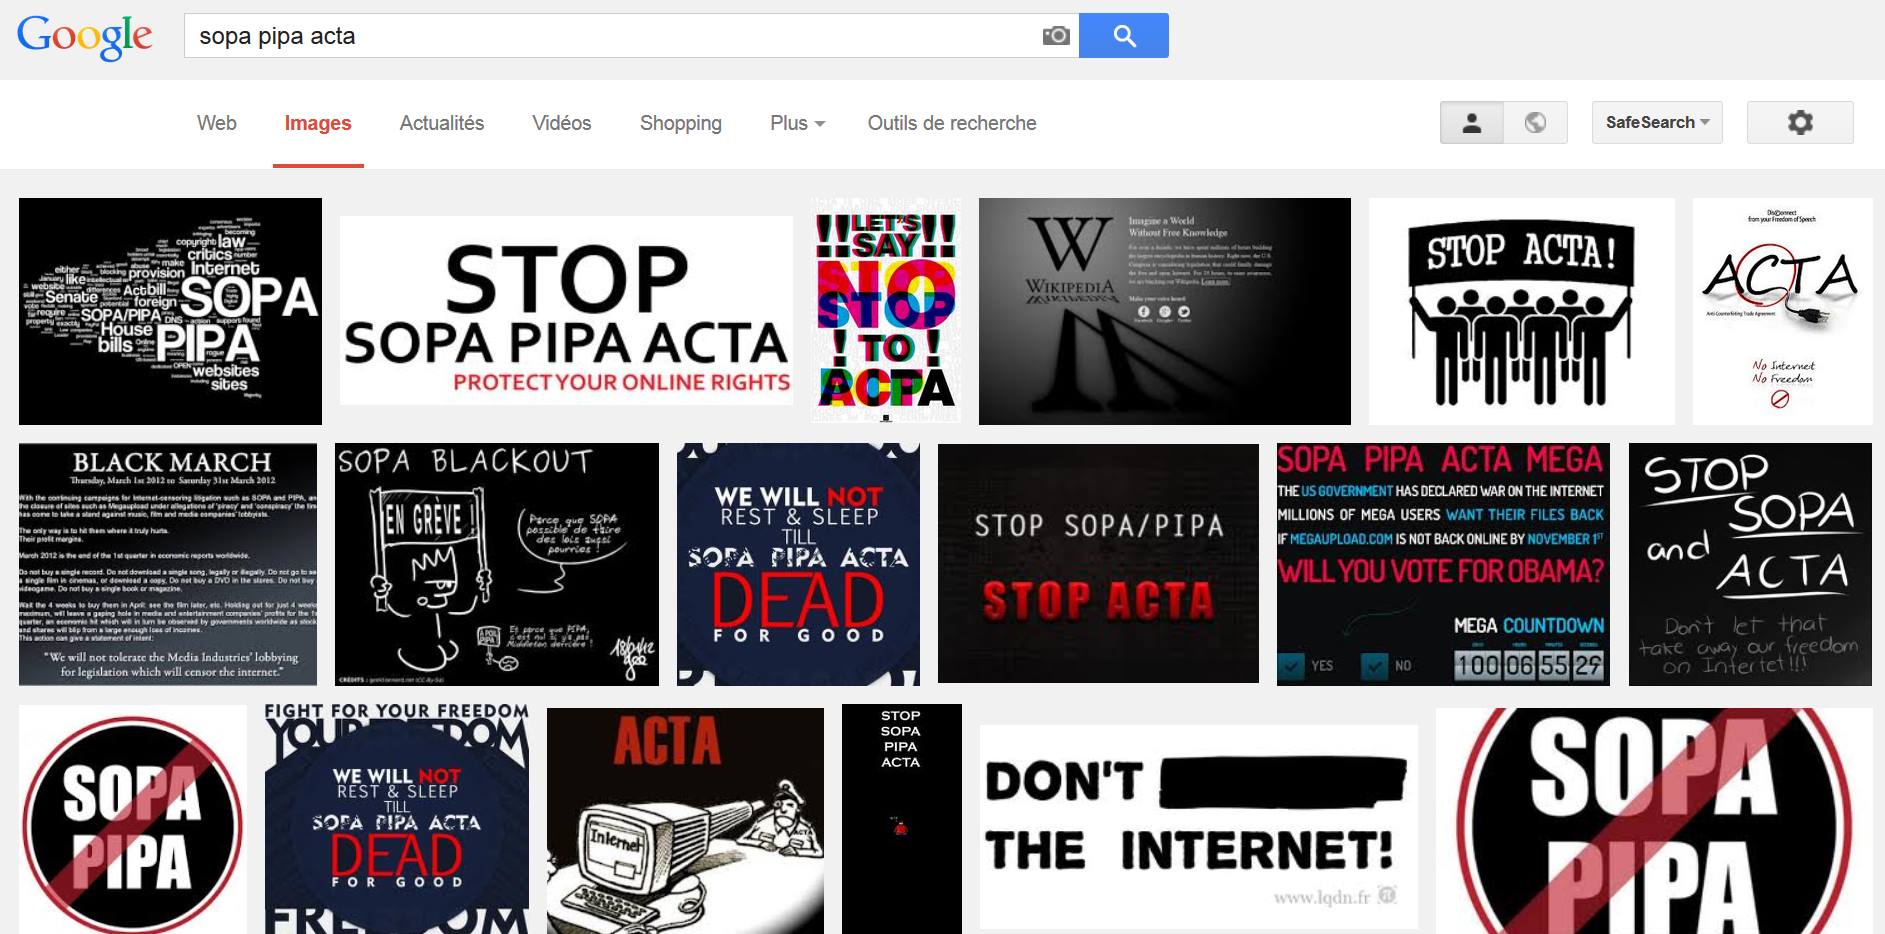Screen dimensions: 1885x934
Task: Click the Mega Countdown Obama image
Action: (x=1442, y=564)
